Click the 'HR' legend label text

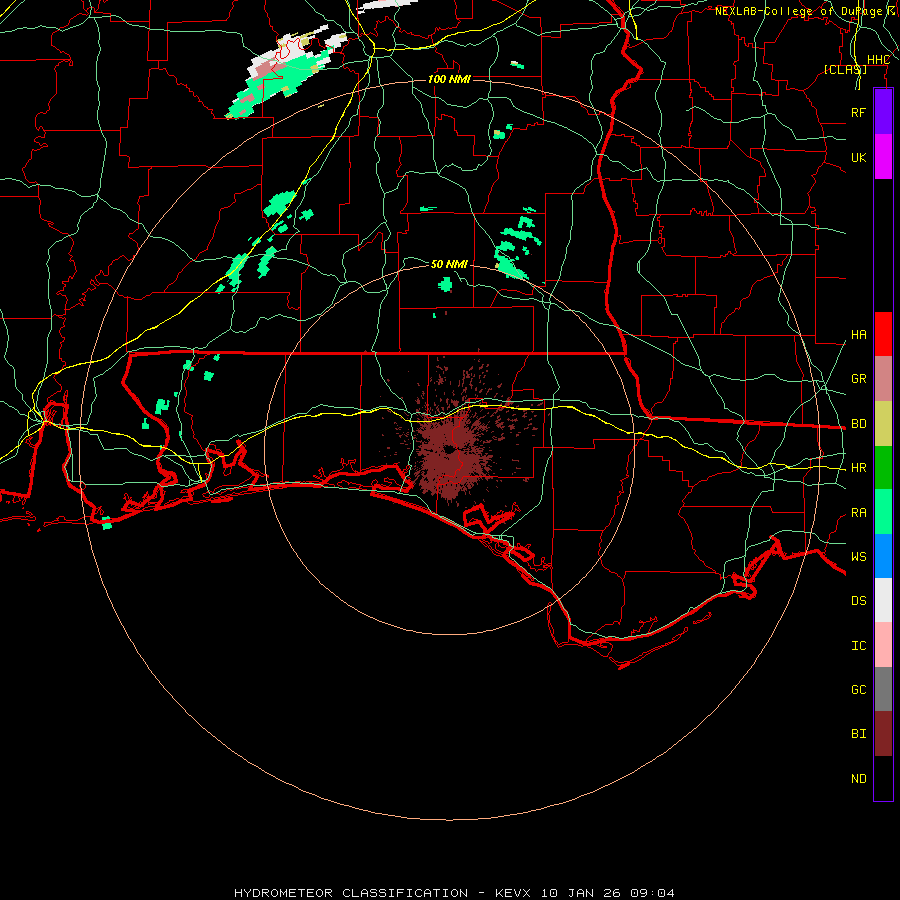point(858,468)
